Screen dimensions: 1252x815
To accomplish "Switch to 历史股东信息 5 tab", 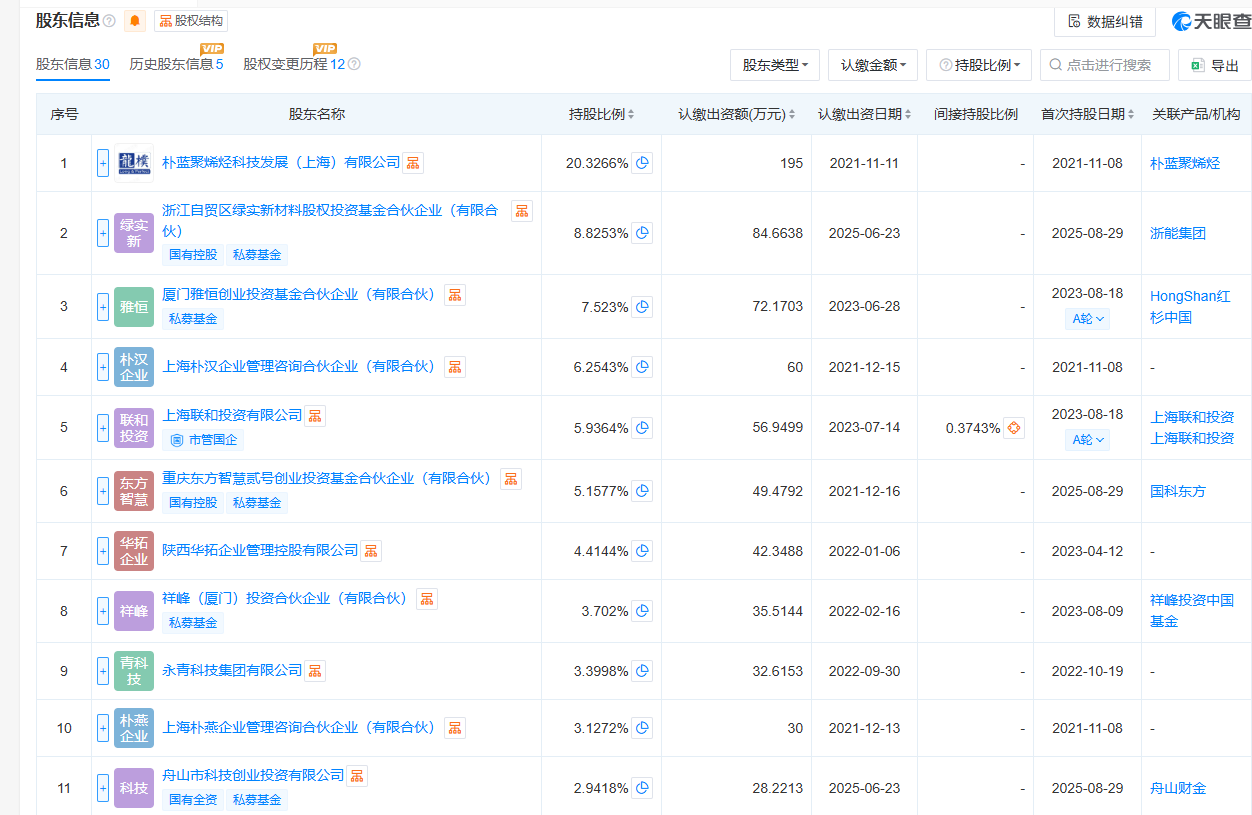I will pyautogui.click(x=176, y=64).
